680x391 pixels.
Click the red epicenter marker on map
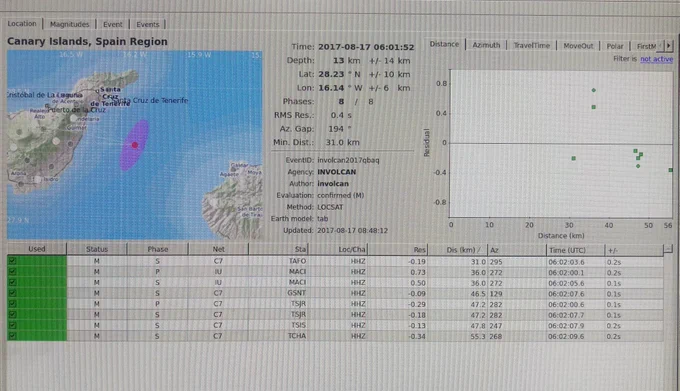pyautogui.click(x=135, y=145)
